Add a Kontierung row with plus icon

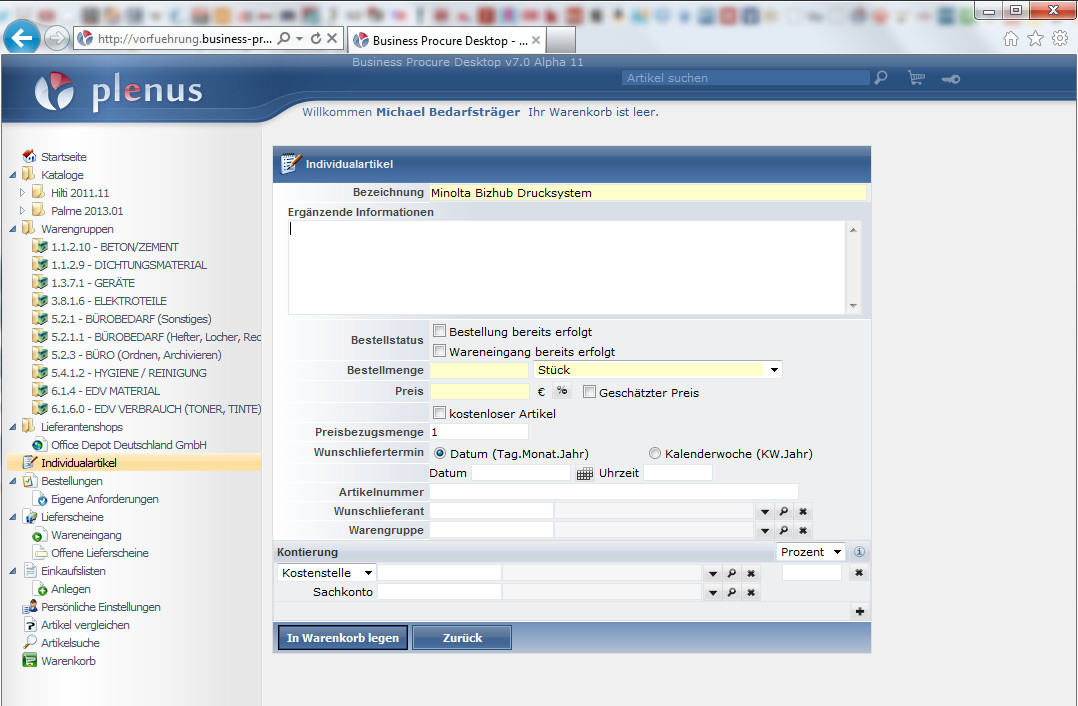click(x=859, y=611)
